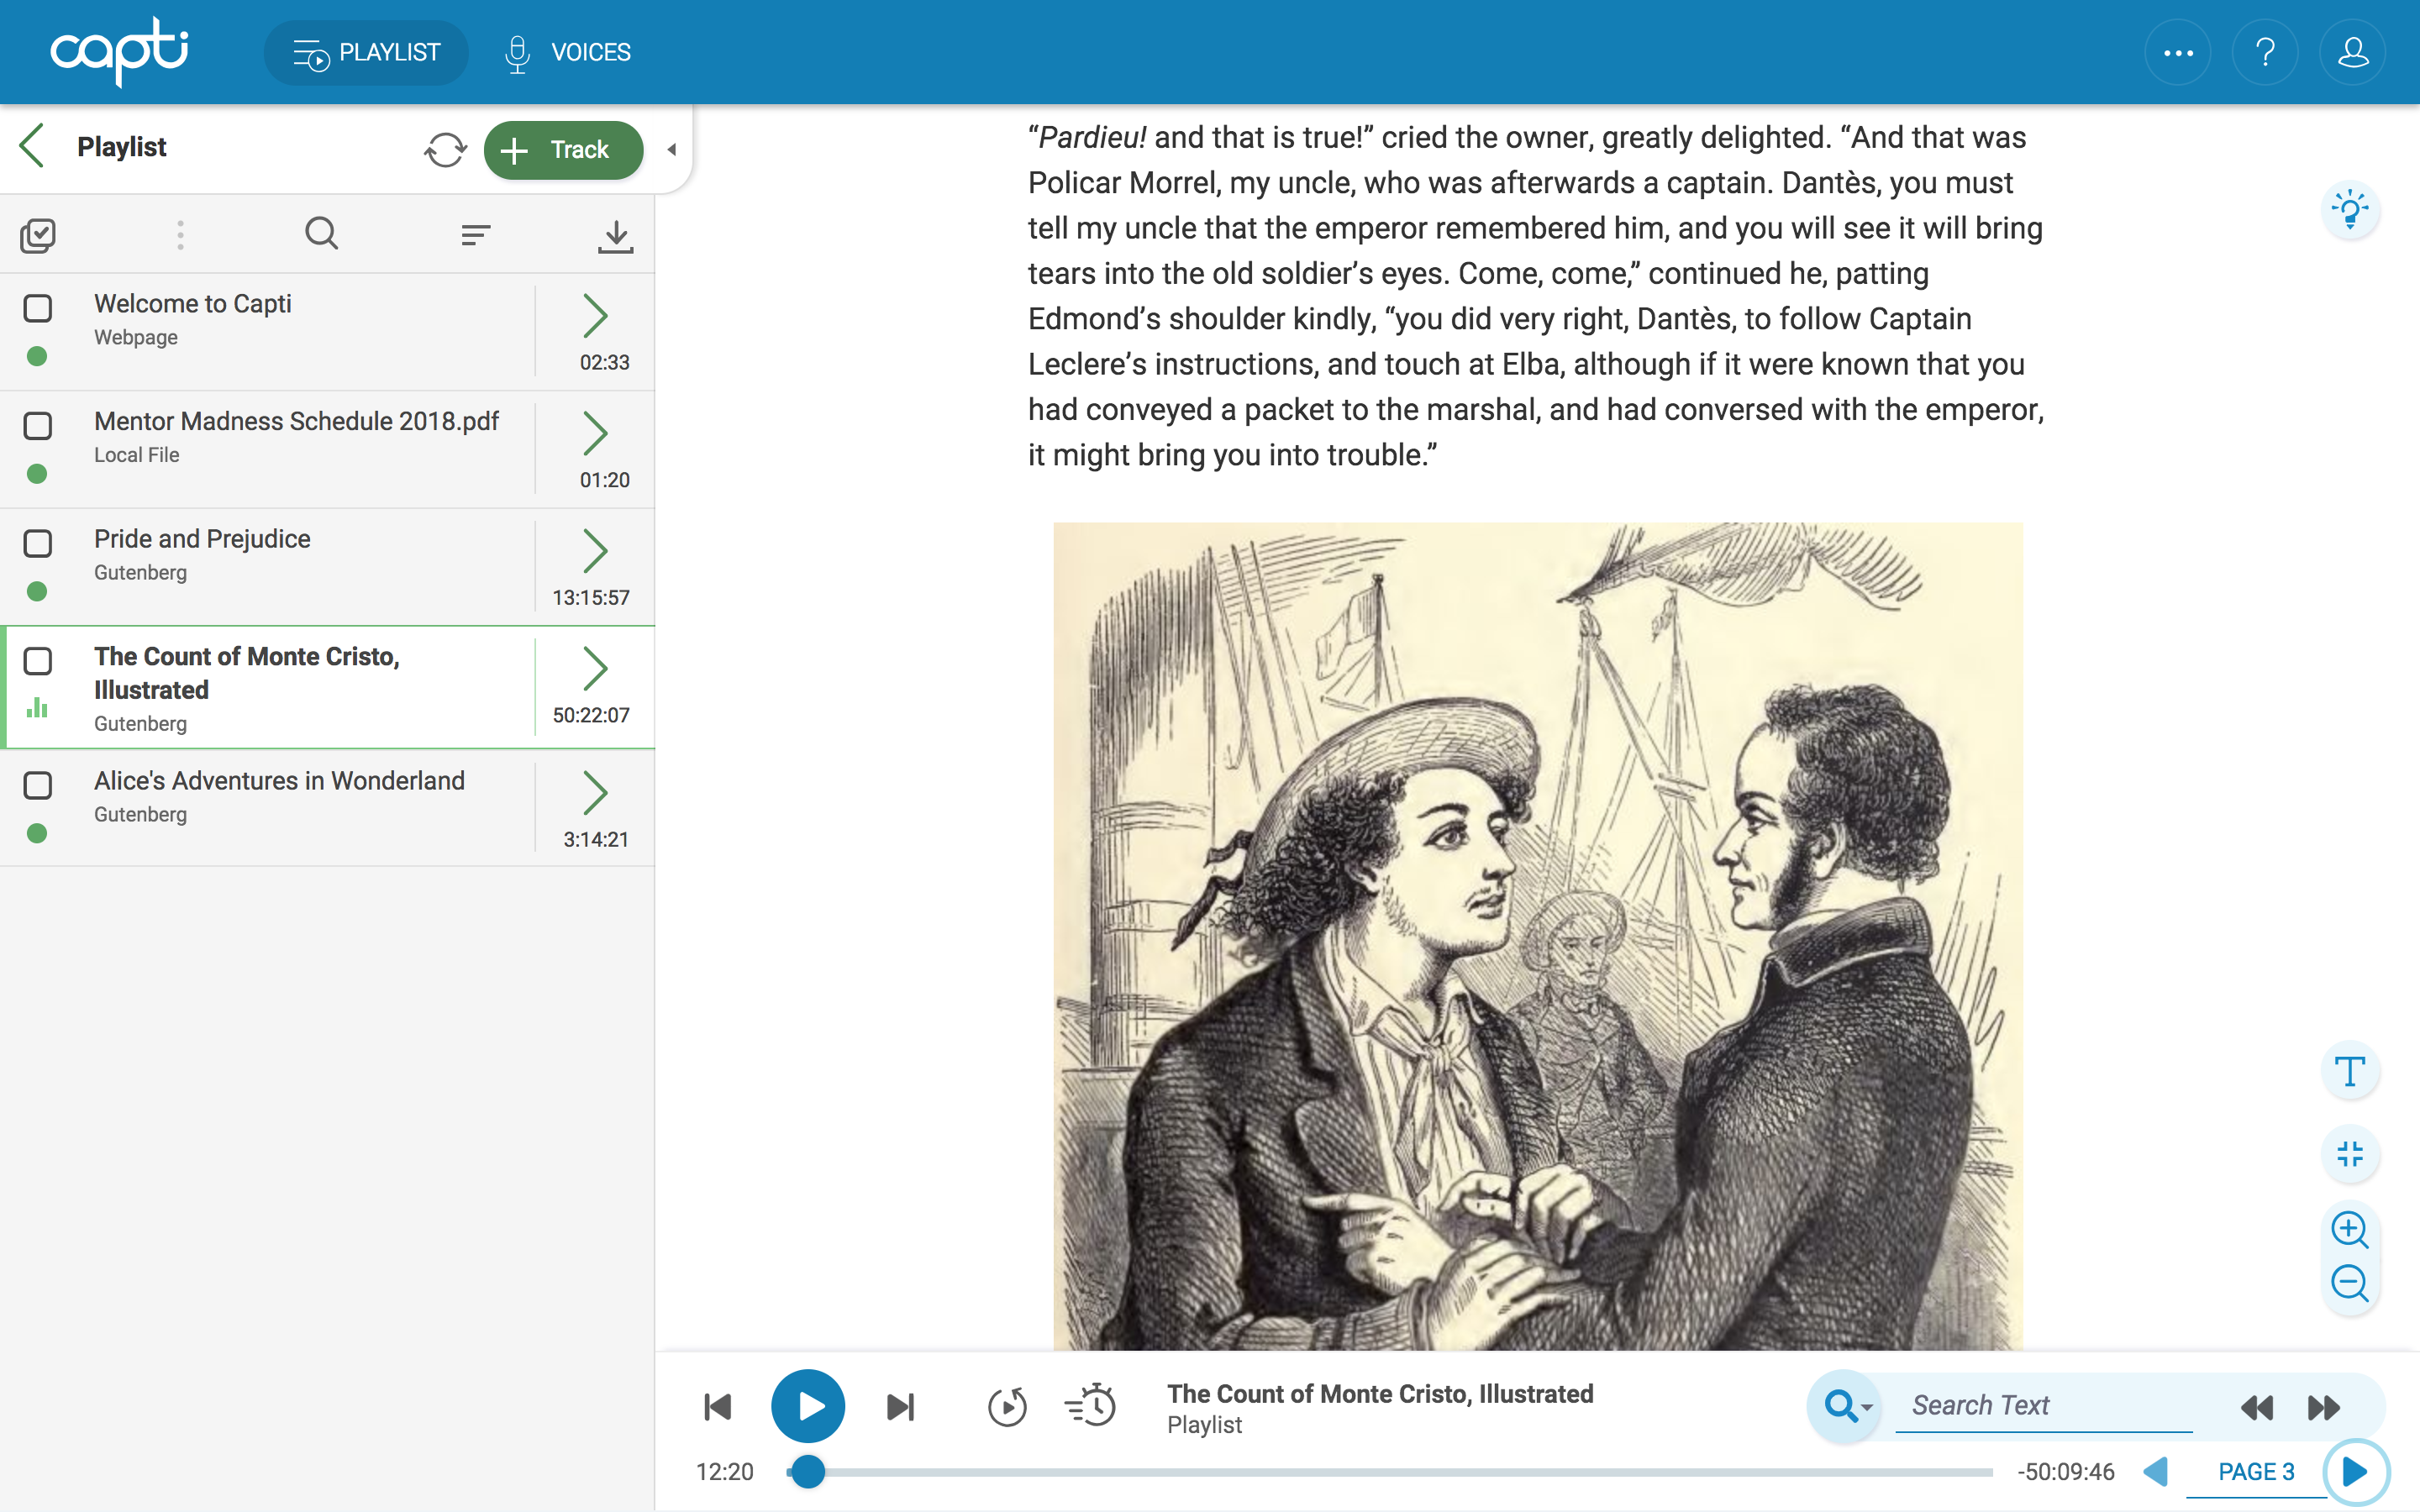2420x1512 pixels.
Task: Go to the previous page arrow
Action: point(2158,1471)
